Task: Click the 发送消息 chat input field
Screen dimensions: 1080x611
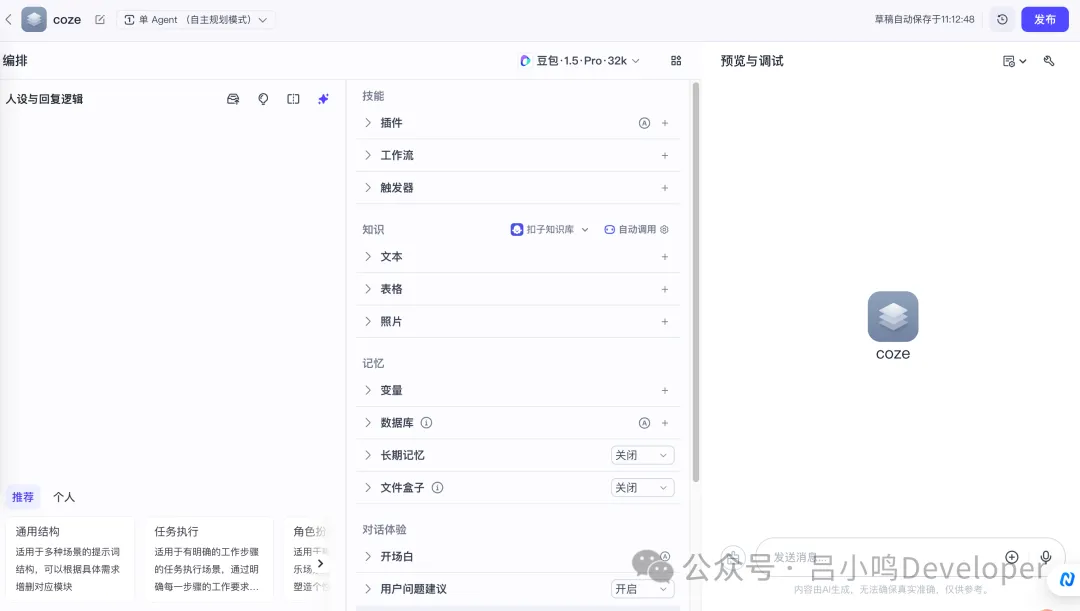Action: pyautogui.click(x=909, y=557)
